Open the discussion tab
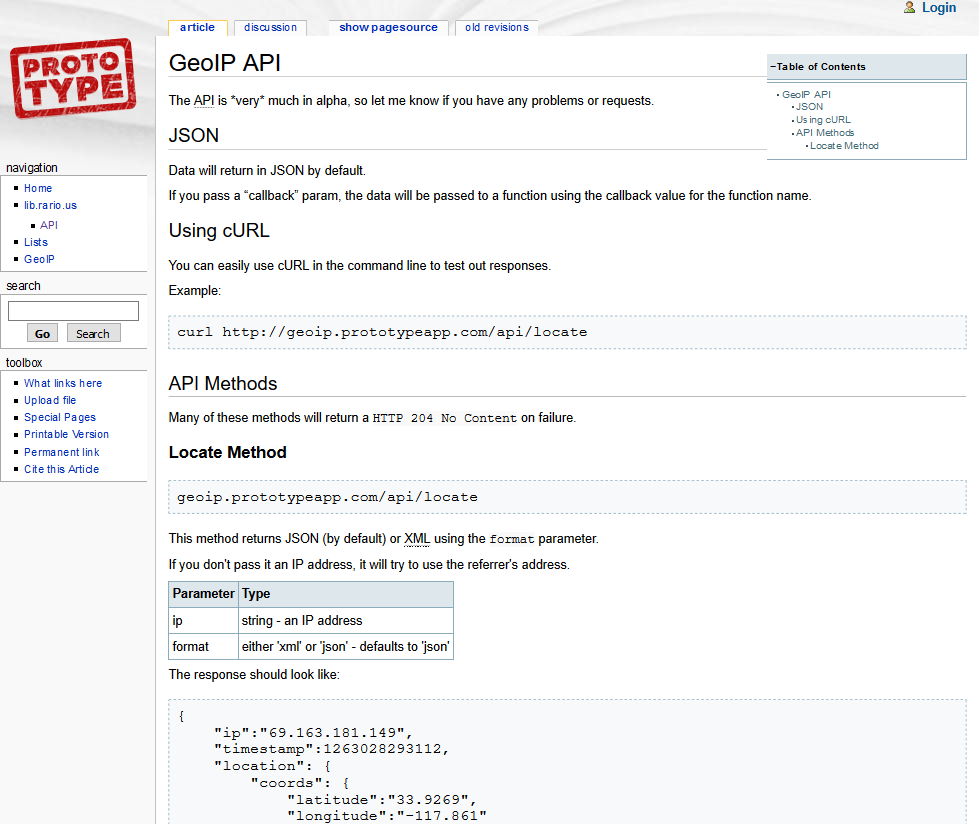Image resolution: width=979 pixels, height=824 pixels. (270, 27)
